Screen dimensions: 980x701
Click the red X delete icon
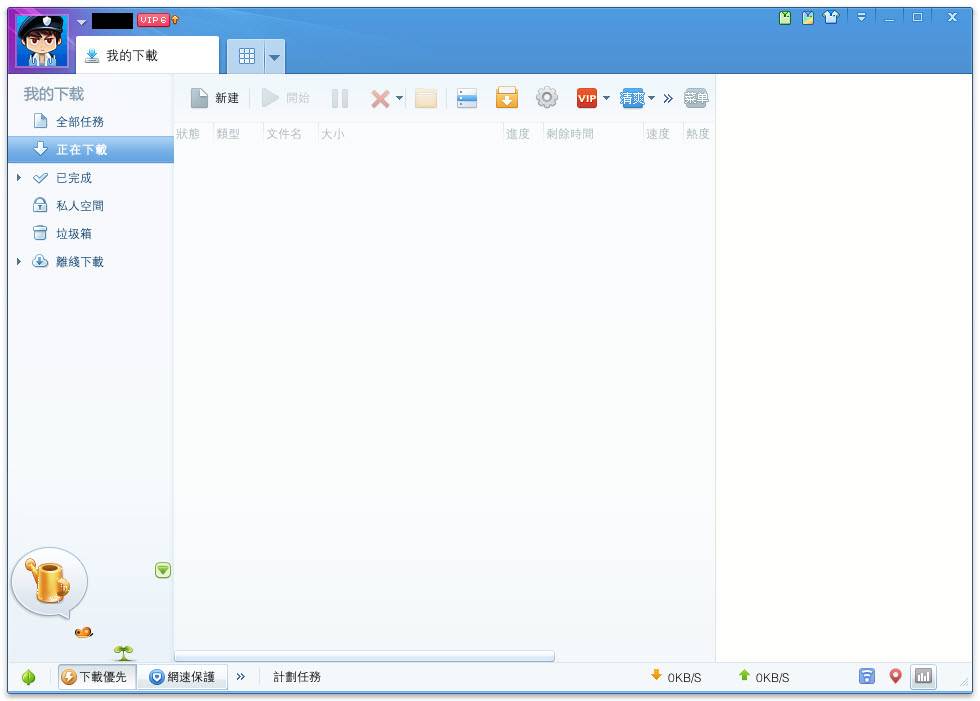click(x=380, y=99)
